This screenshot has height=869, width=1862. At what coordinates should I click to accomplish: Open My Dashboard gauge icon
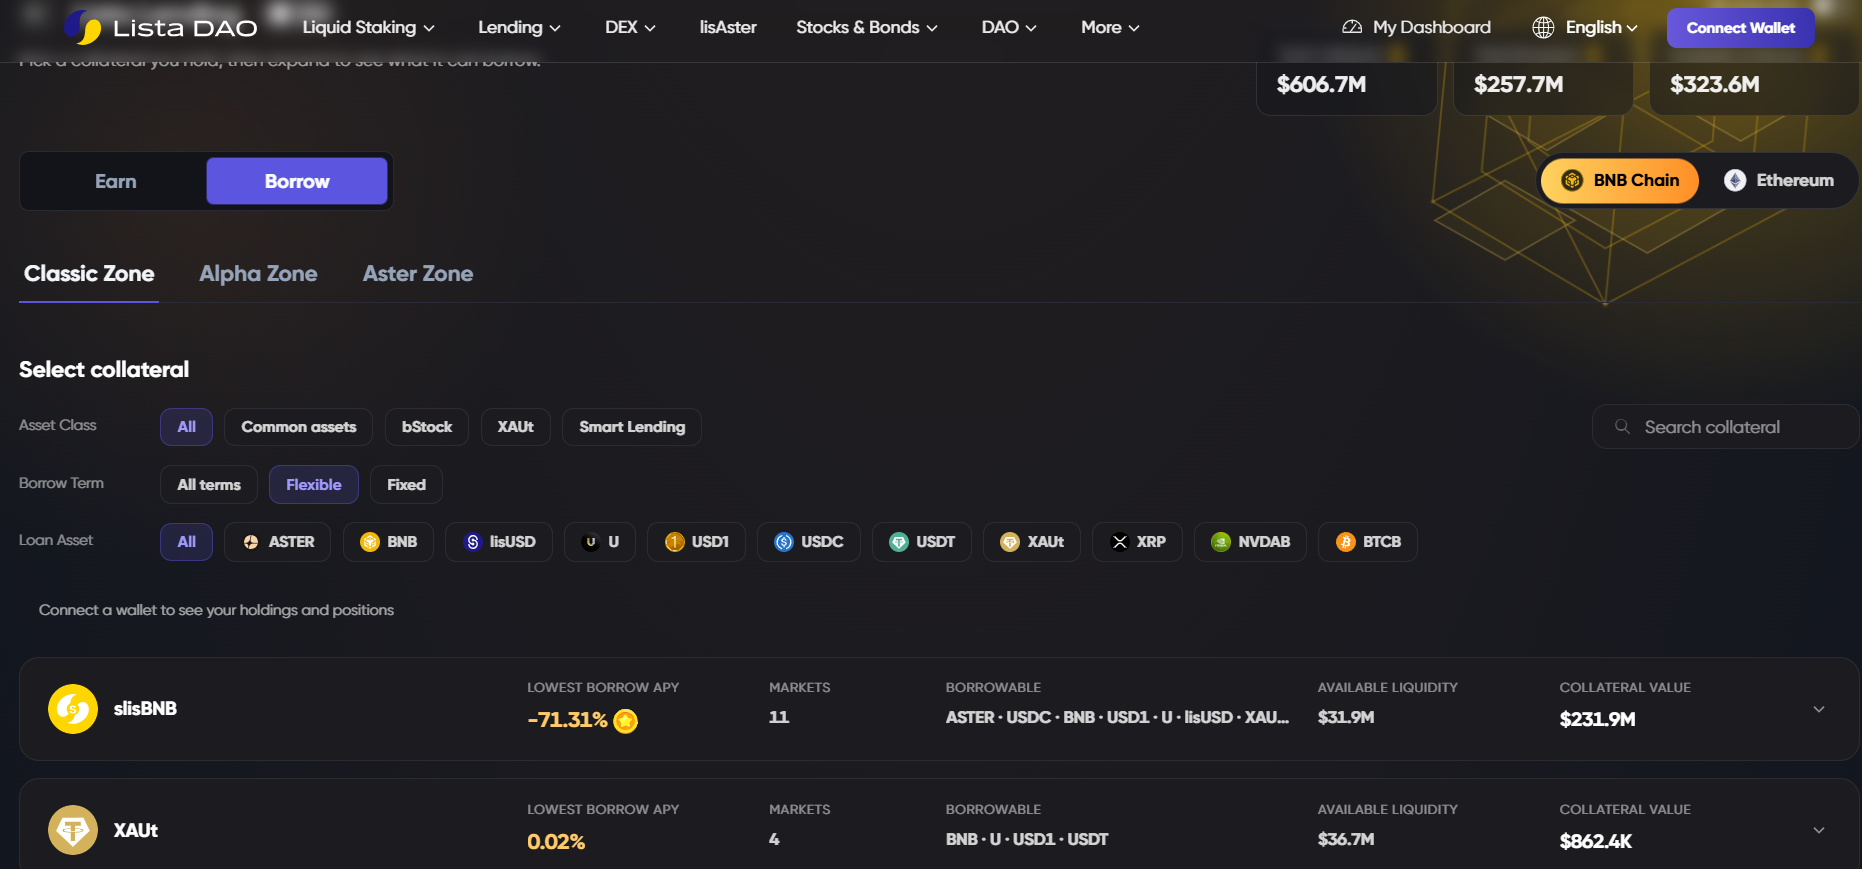[x=1352, y=27]
